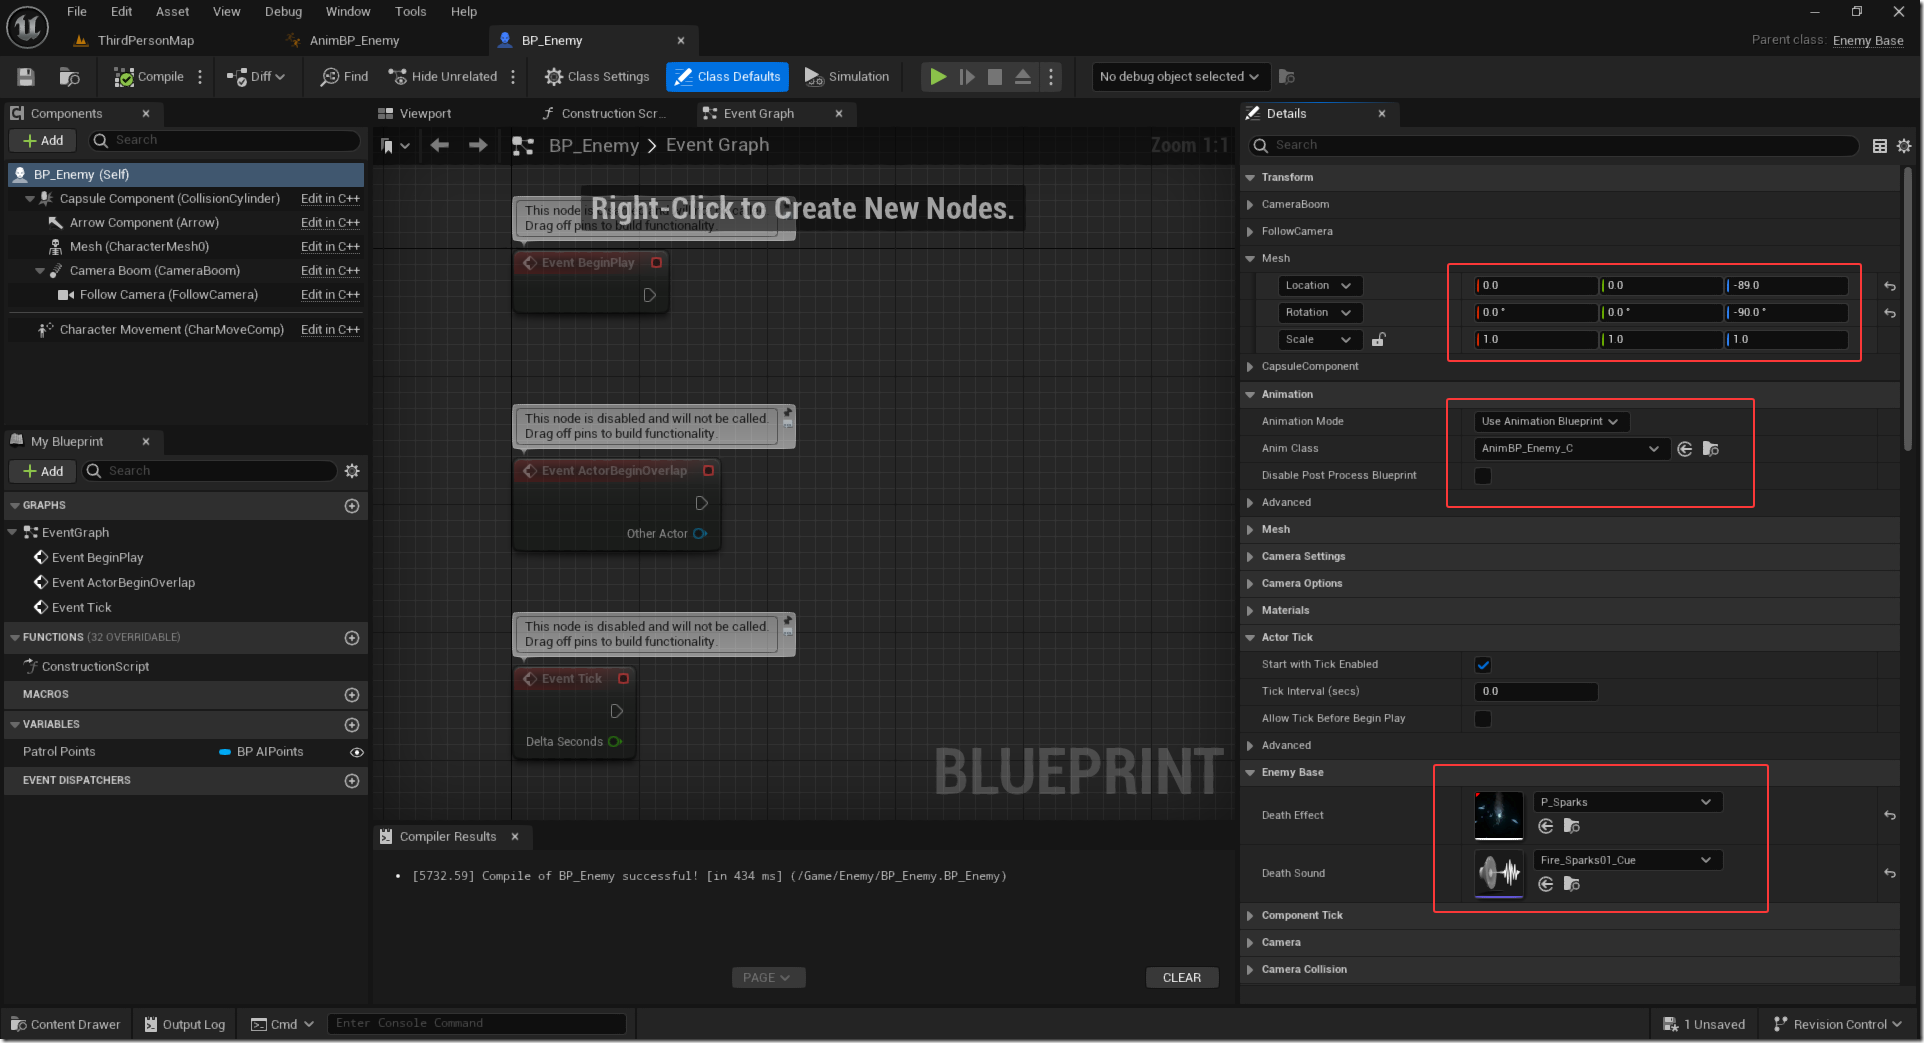Clear the compiler results

[x=1182, y=978]
